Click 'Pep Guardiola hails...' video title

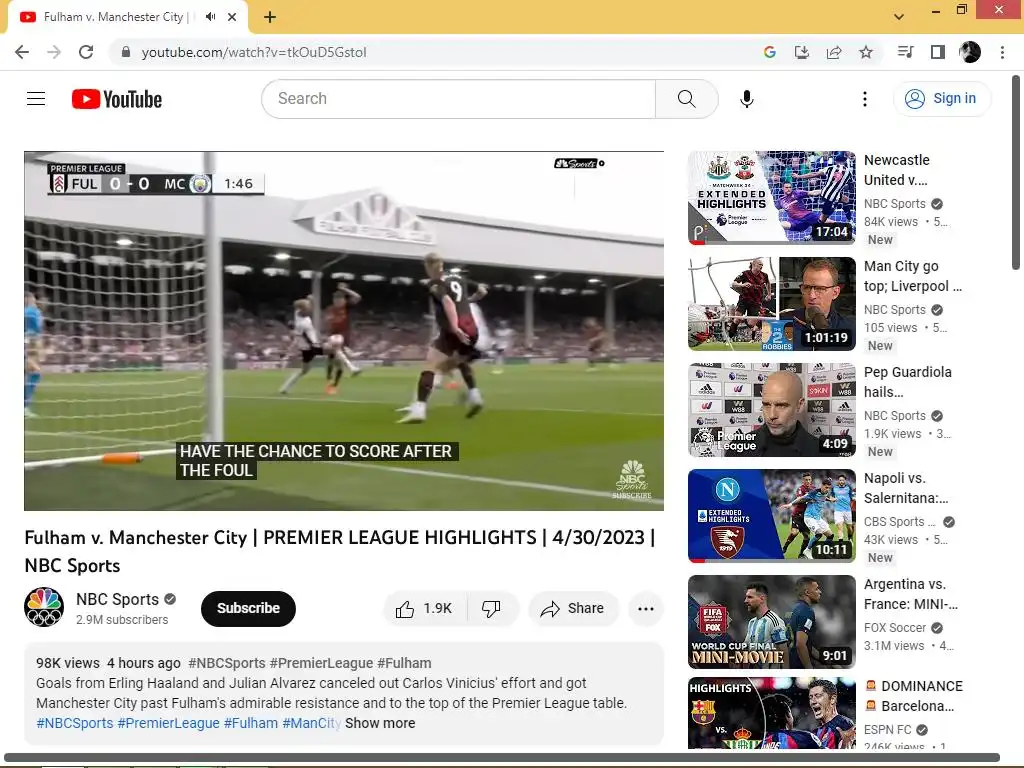tap(908, 382)
